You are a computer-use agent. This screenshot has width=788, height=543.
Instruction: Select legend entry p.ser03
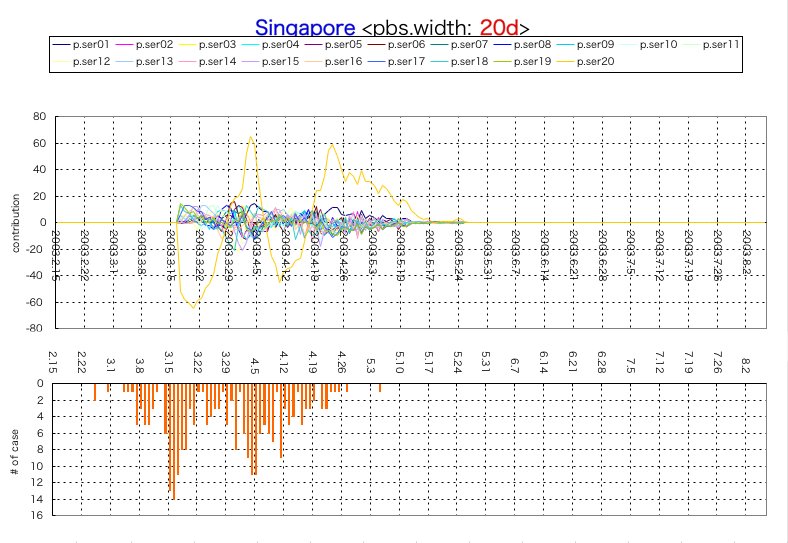207,45
